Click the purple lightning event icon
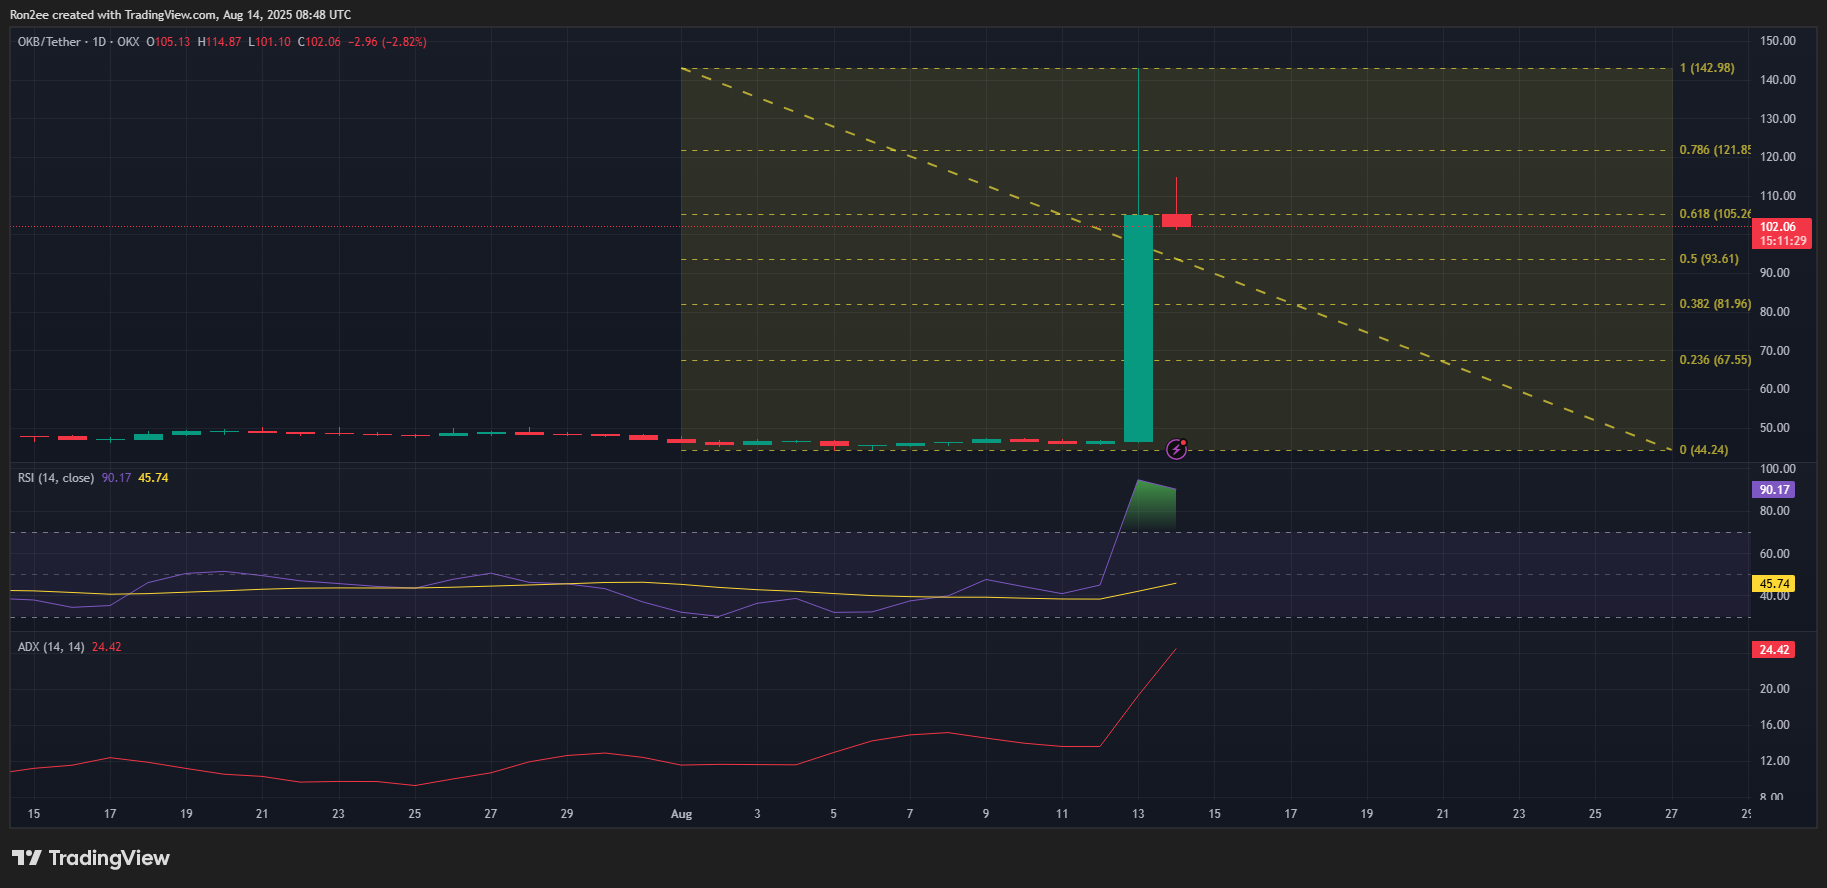The width and height of the screenshot is (1827, 888). 1177,450
